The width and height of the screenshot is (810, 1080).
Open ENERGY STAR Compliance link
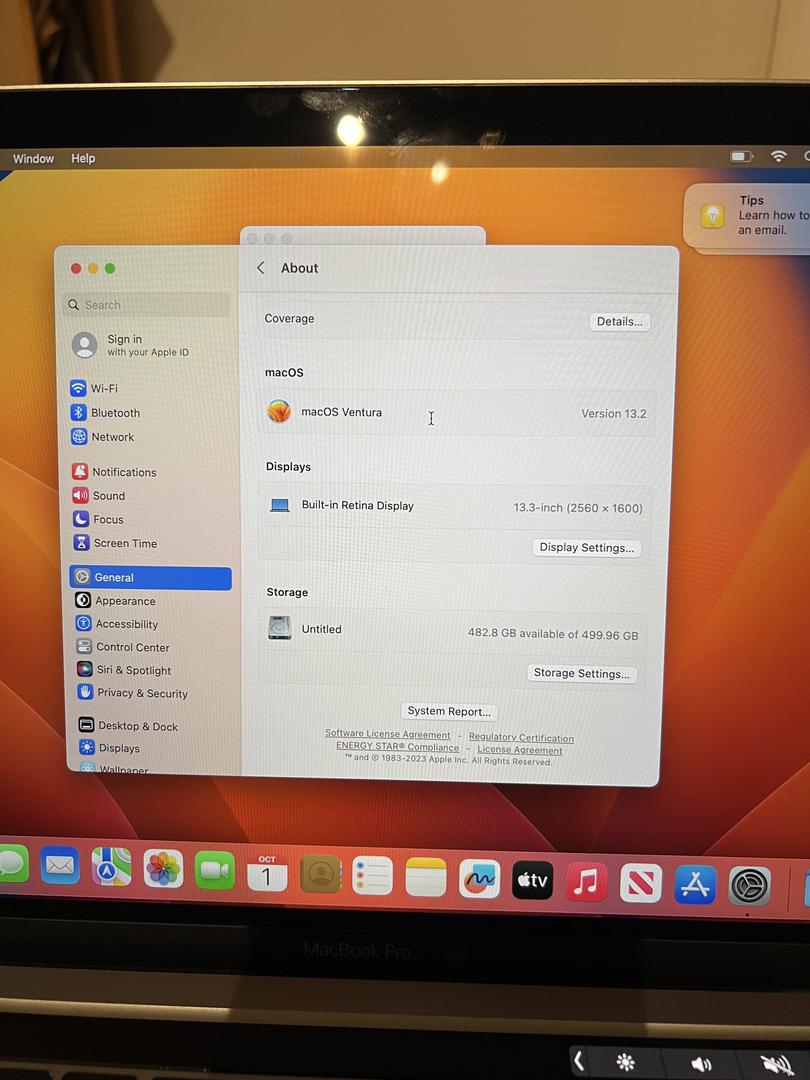(397, 746)
